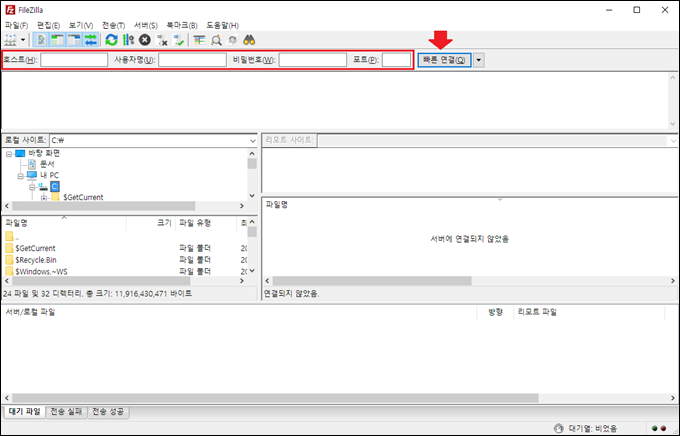Collapse the 내 PC tree node
680x436 pixels.
(20, 176)
